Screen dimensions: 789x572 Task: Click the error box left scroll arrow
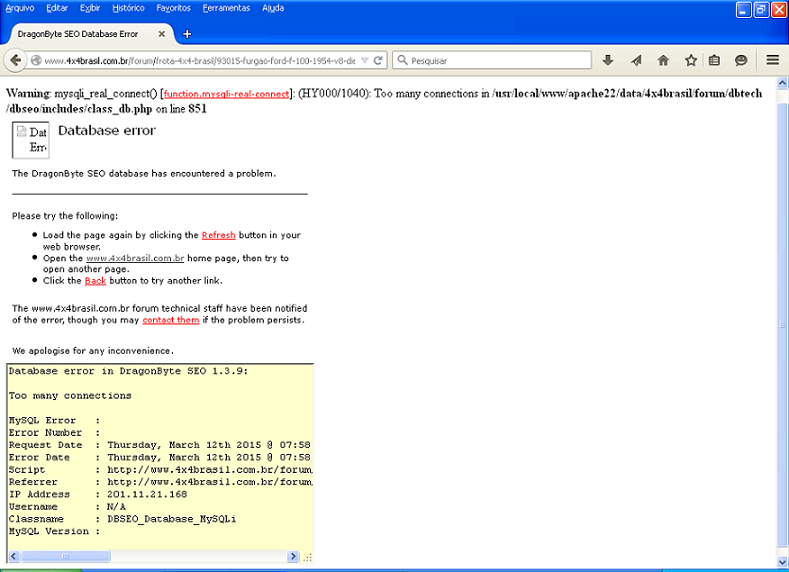(x=14, y=556)
